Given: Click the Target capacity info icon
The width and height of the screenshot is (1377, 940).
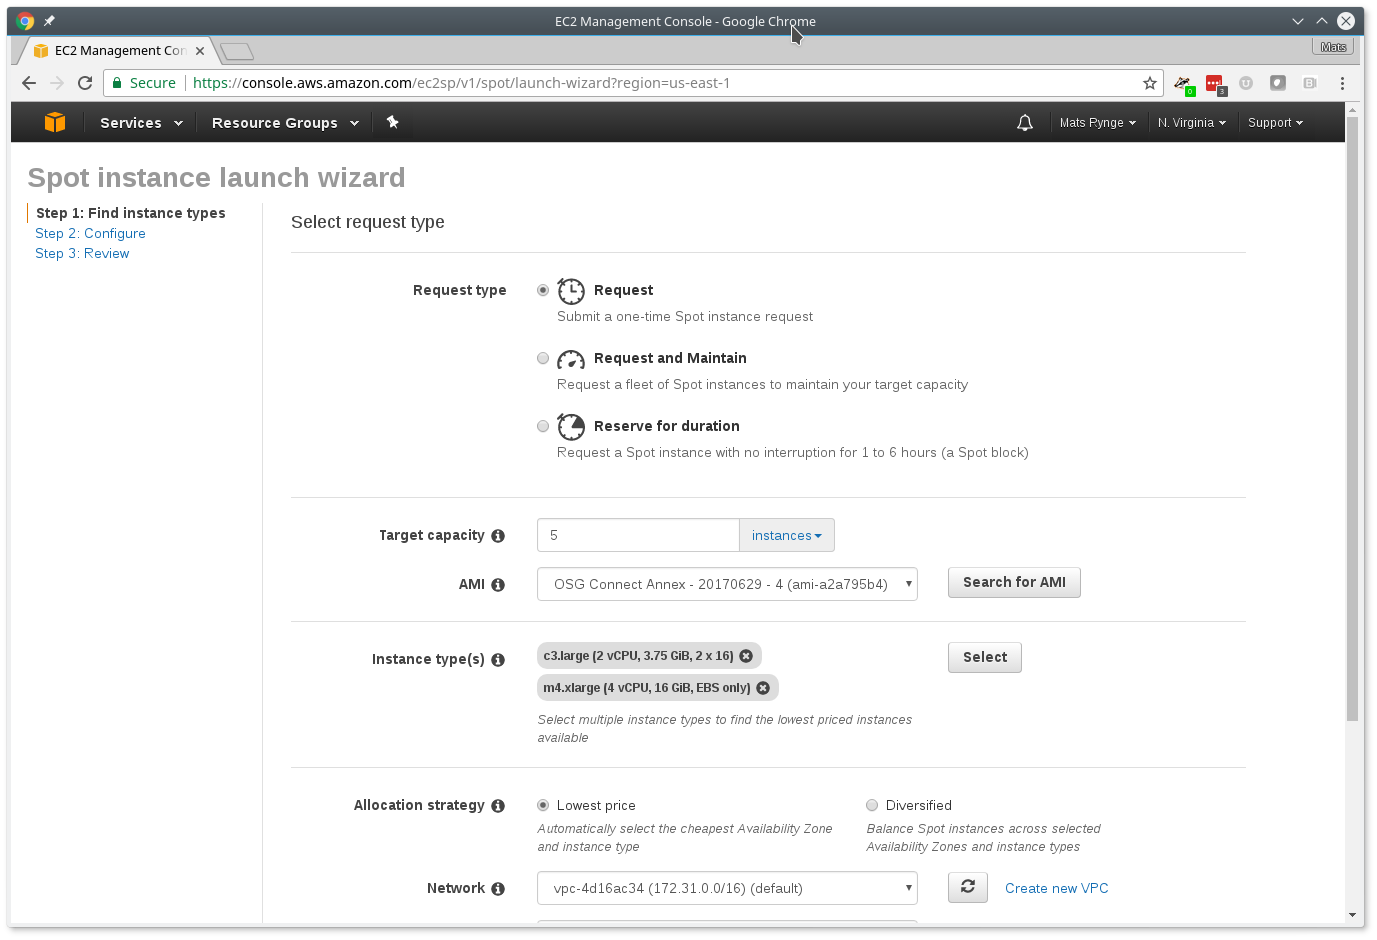Looking at the screenshot, I should click(x=498, y=536).
